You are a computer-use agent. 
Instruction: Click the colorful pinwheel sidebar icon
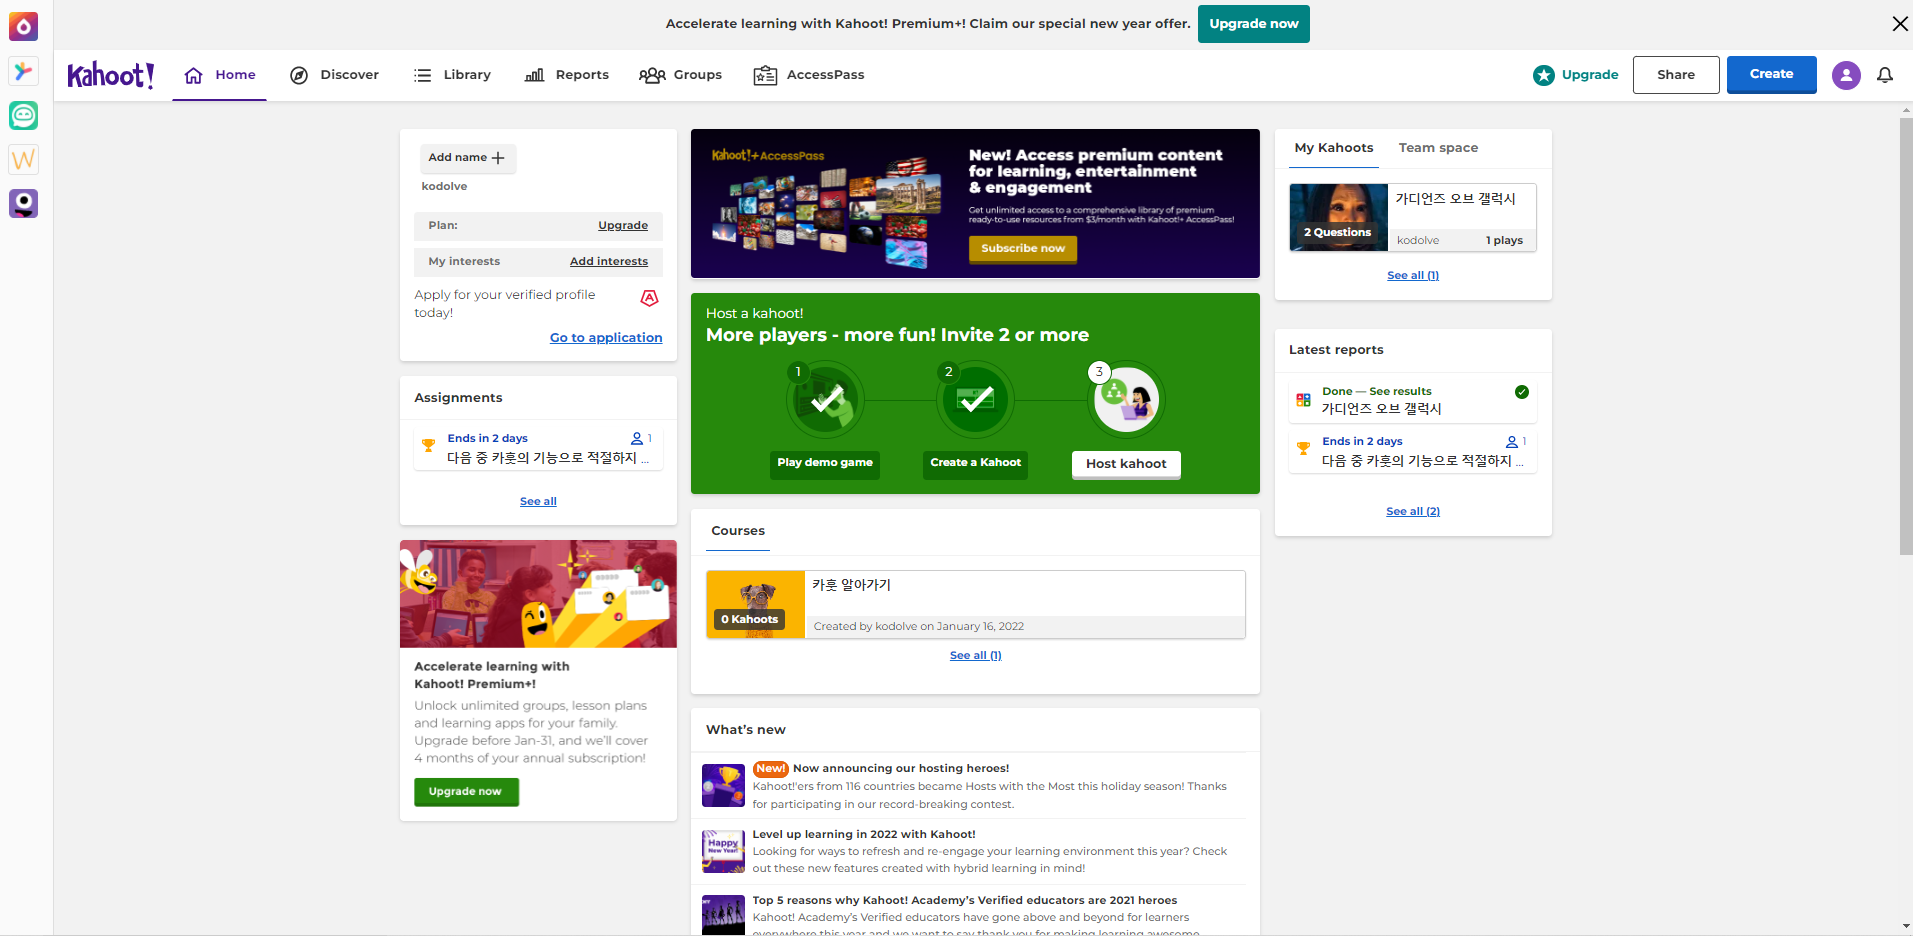[24, 71]
